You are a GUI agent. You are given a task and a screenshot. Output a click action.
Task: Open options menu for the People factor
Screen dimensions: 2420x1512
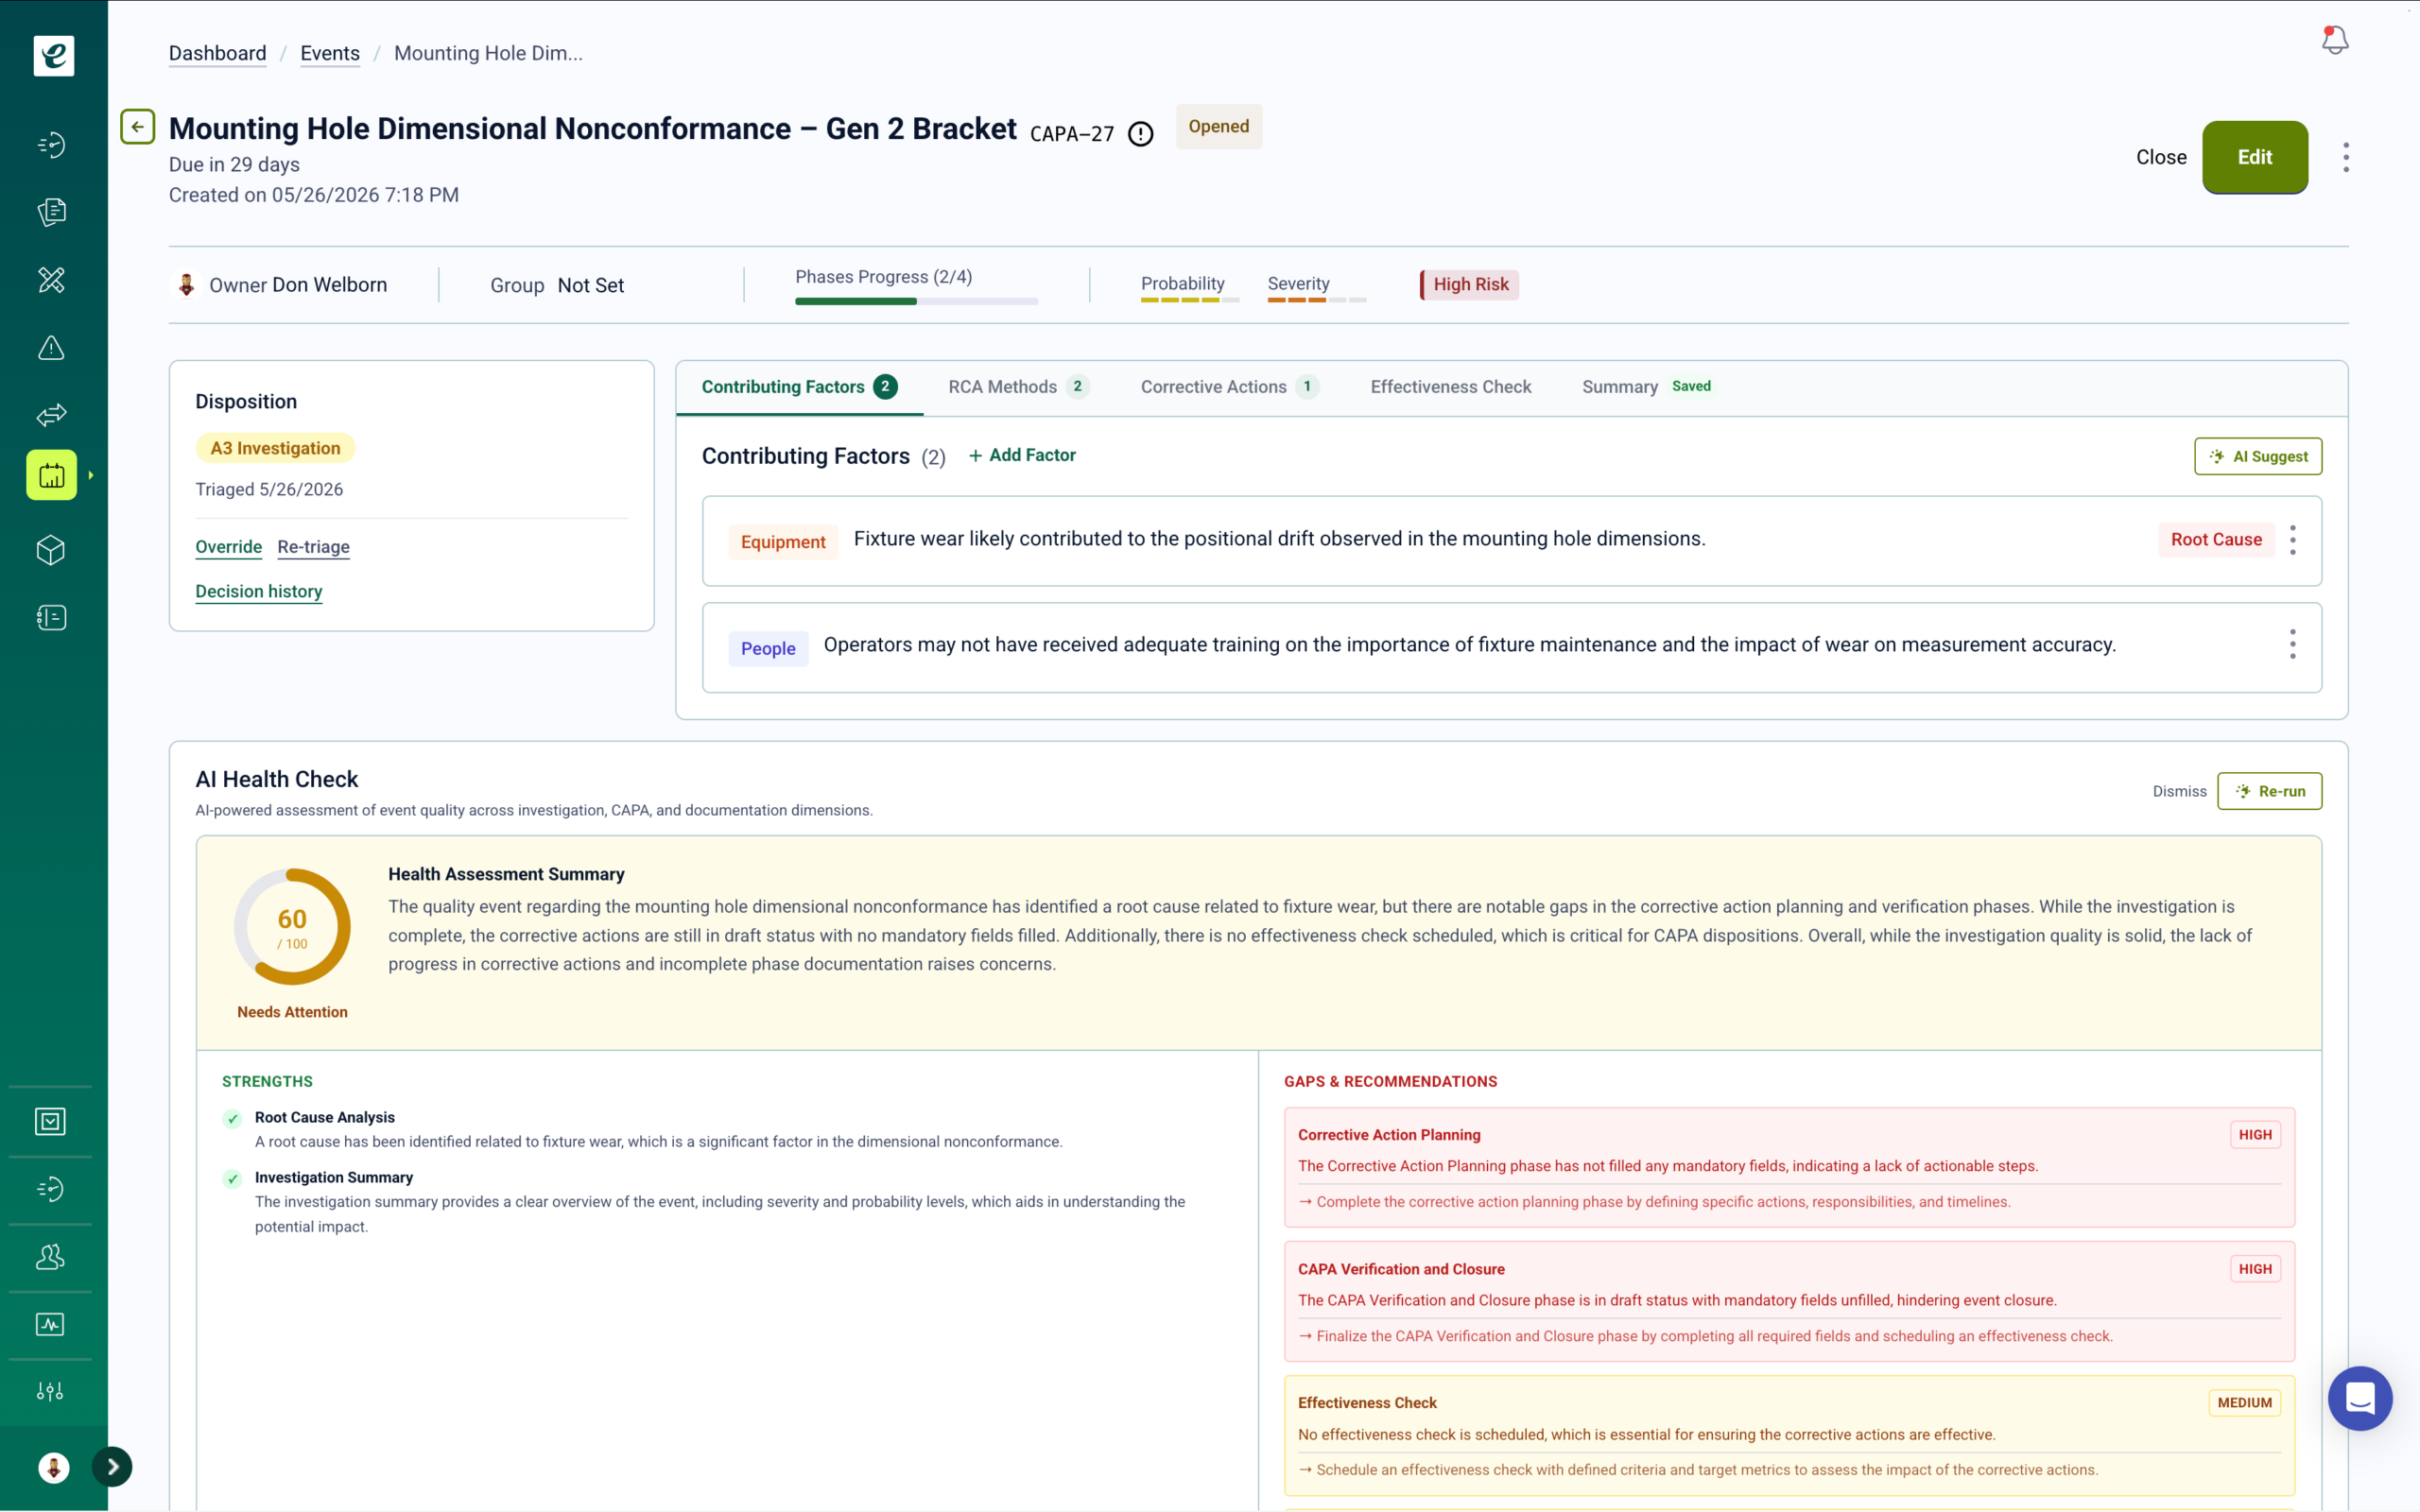pos(2293,645)
